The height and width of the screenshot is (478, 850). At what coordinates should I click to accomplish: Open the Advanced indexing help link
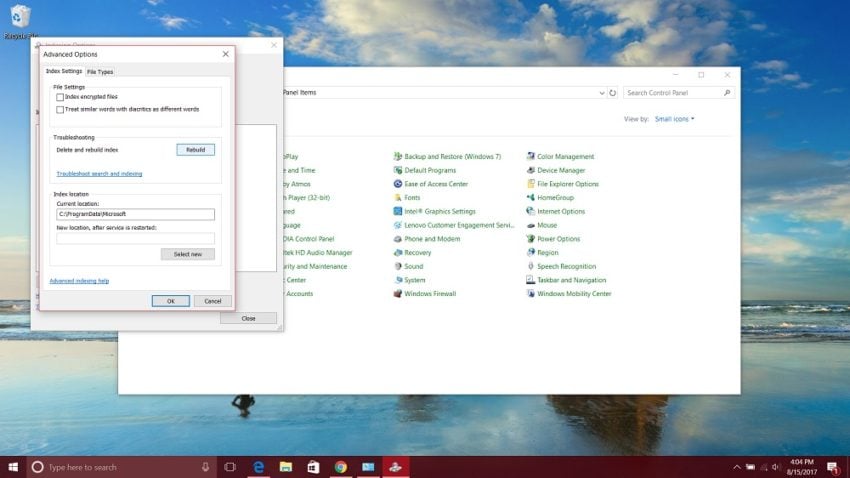[x=79, y=281]
